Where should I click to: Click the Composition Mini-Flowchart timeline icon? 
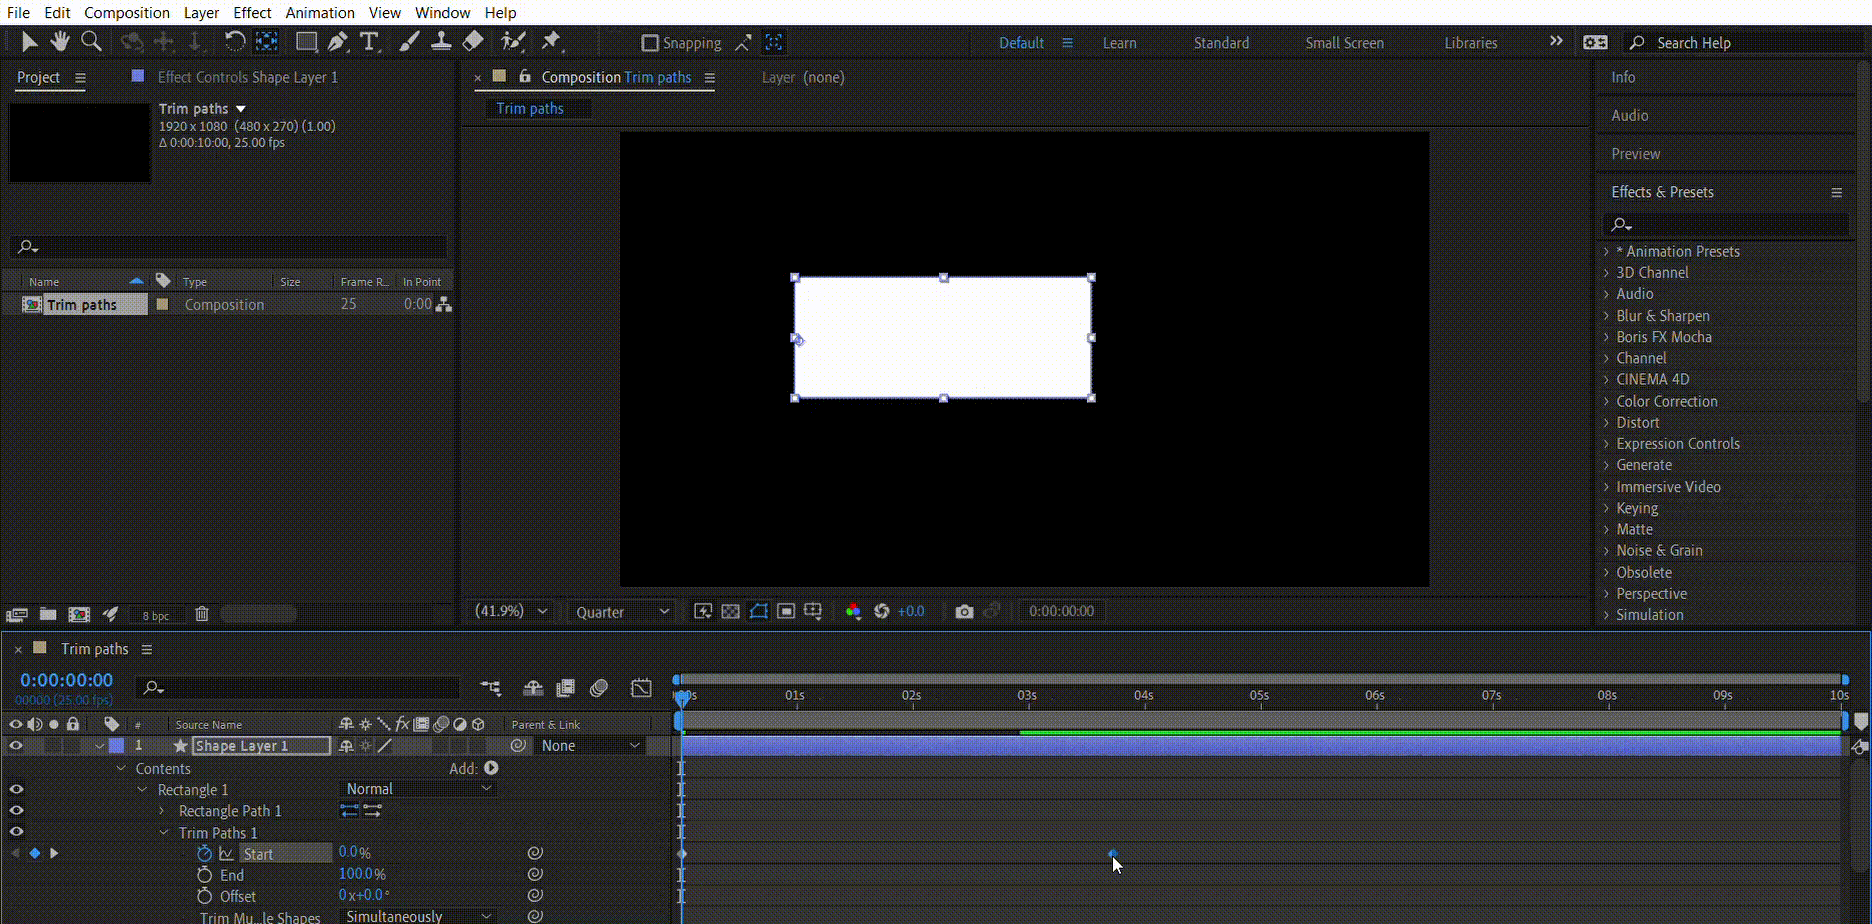coord(491,688)
